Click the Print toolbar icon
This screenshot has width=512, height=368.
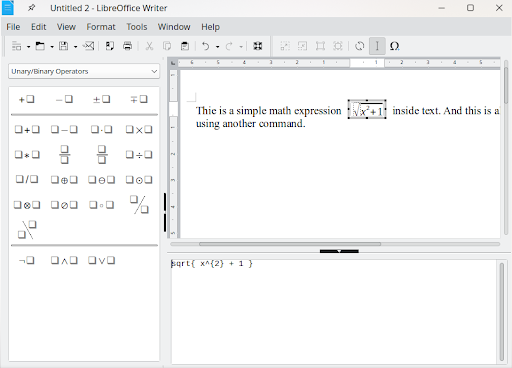pyautogui.click(x=127, y=46)
